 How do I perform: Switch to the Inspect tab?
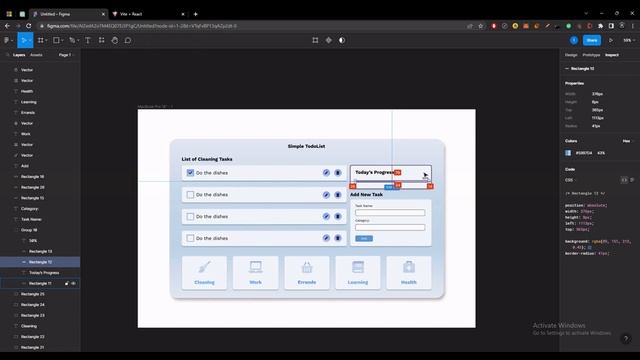[611, 55]
